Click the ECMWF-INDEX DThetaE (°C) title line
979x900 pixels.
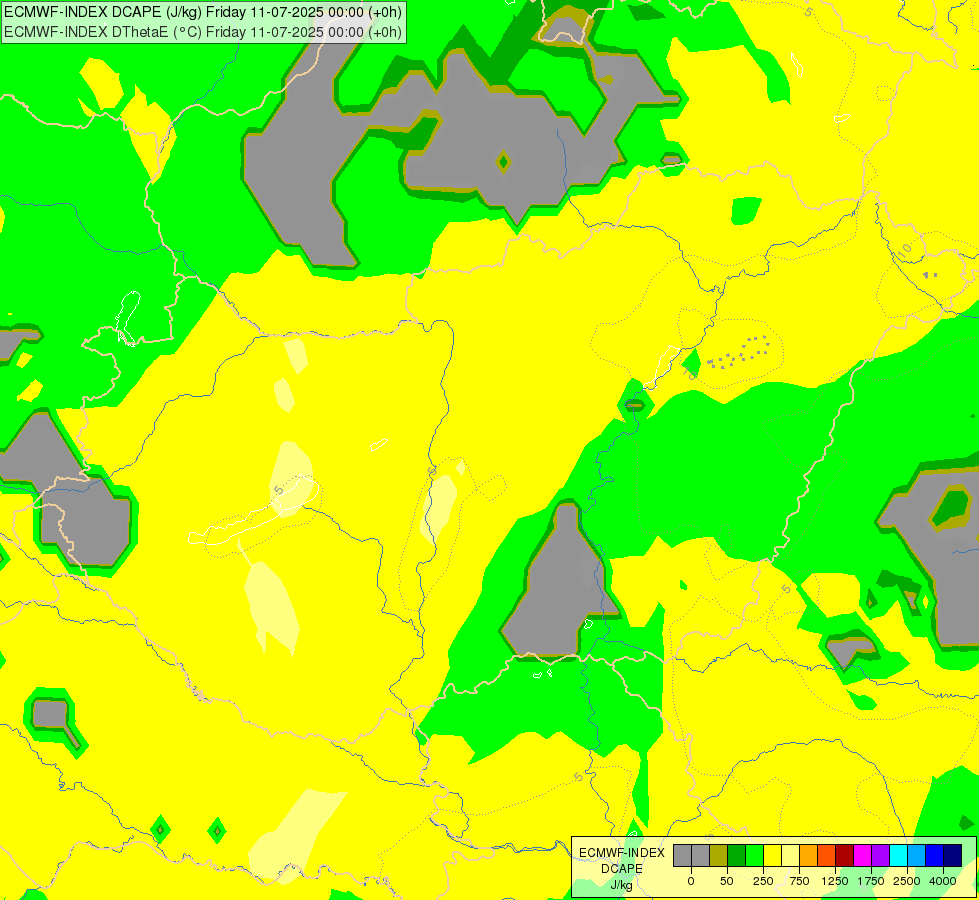(x=203, y=31)
